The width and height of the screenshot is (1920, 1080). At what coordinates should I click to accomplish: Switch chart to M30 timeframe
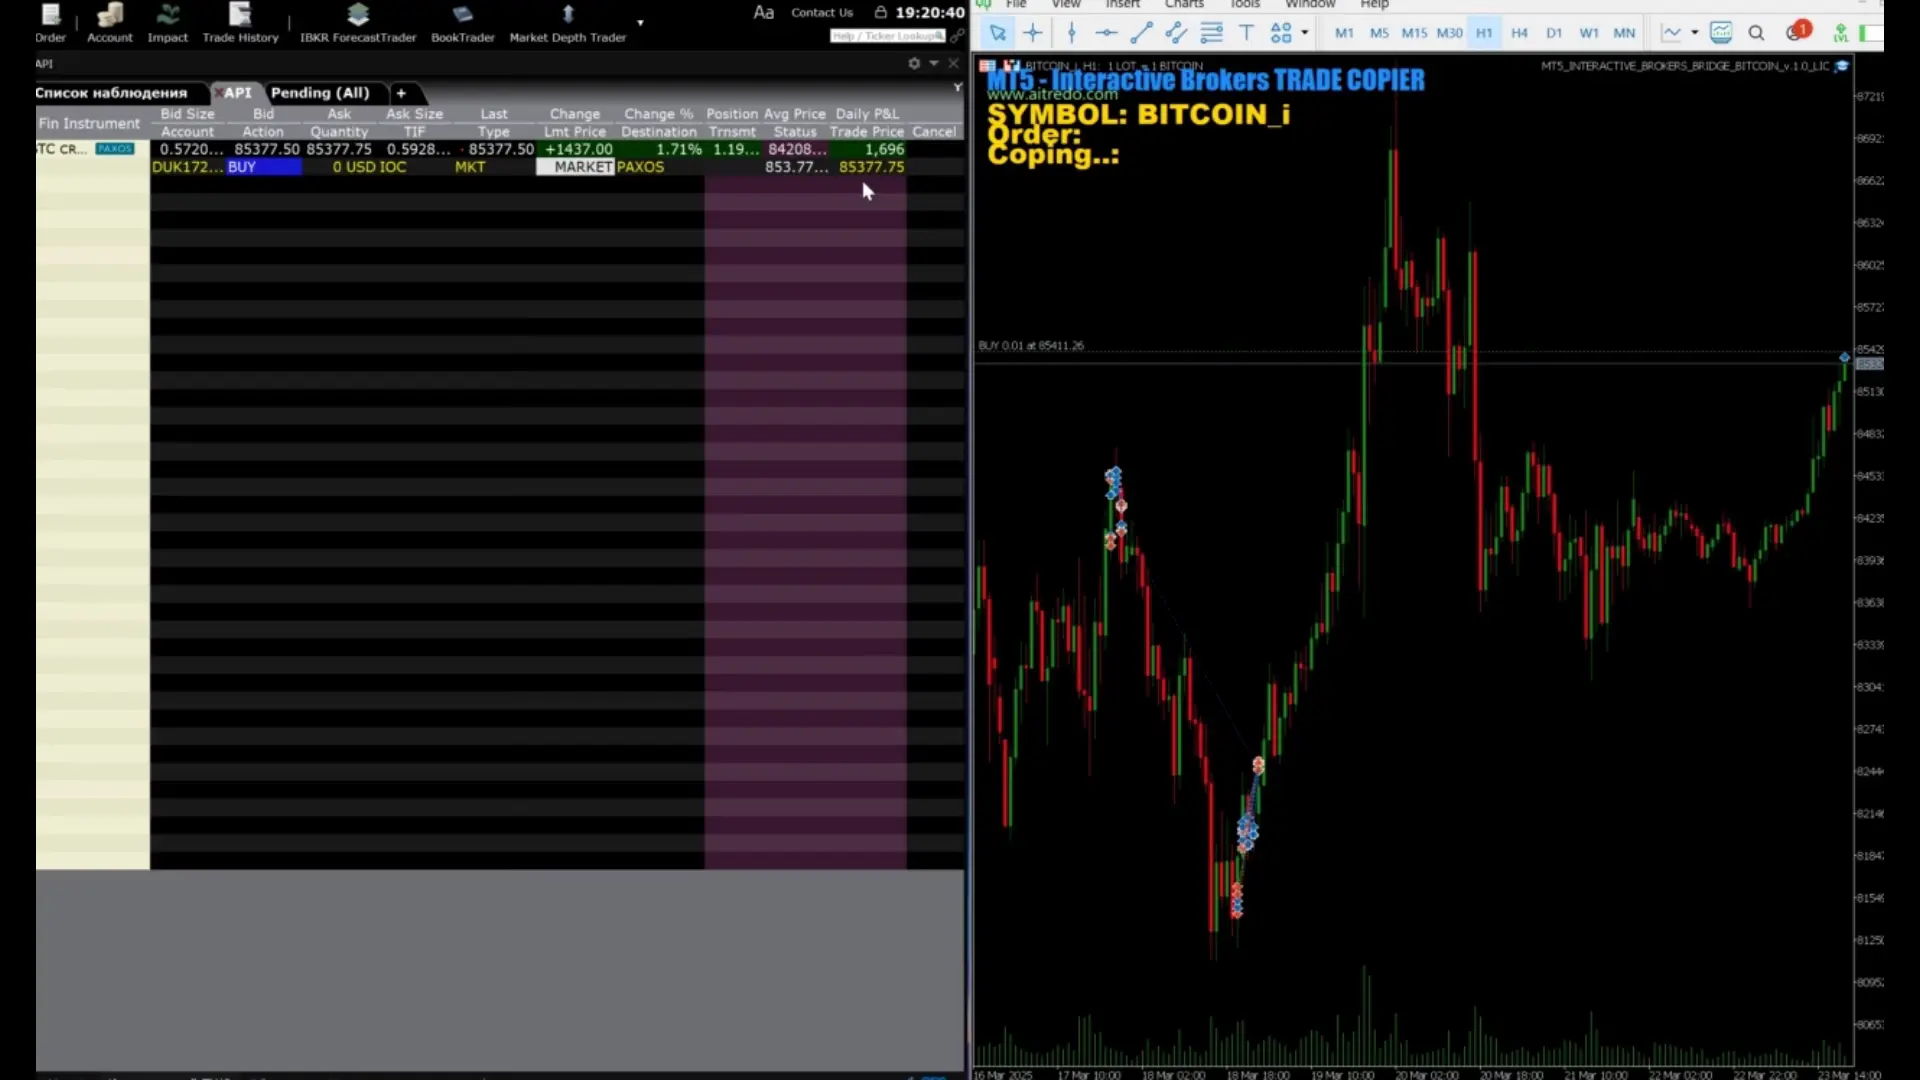pos(1449,33)
